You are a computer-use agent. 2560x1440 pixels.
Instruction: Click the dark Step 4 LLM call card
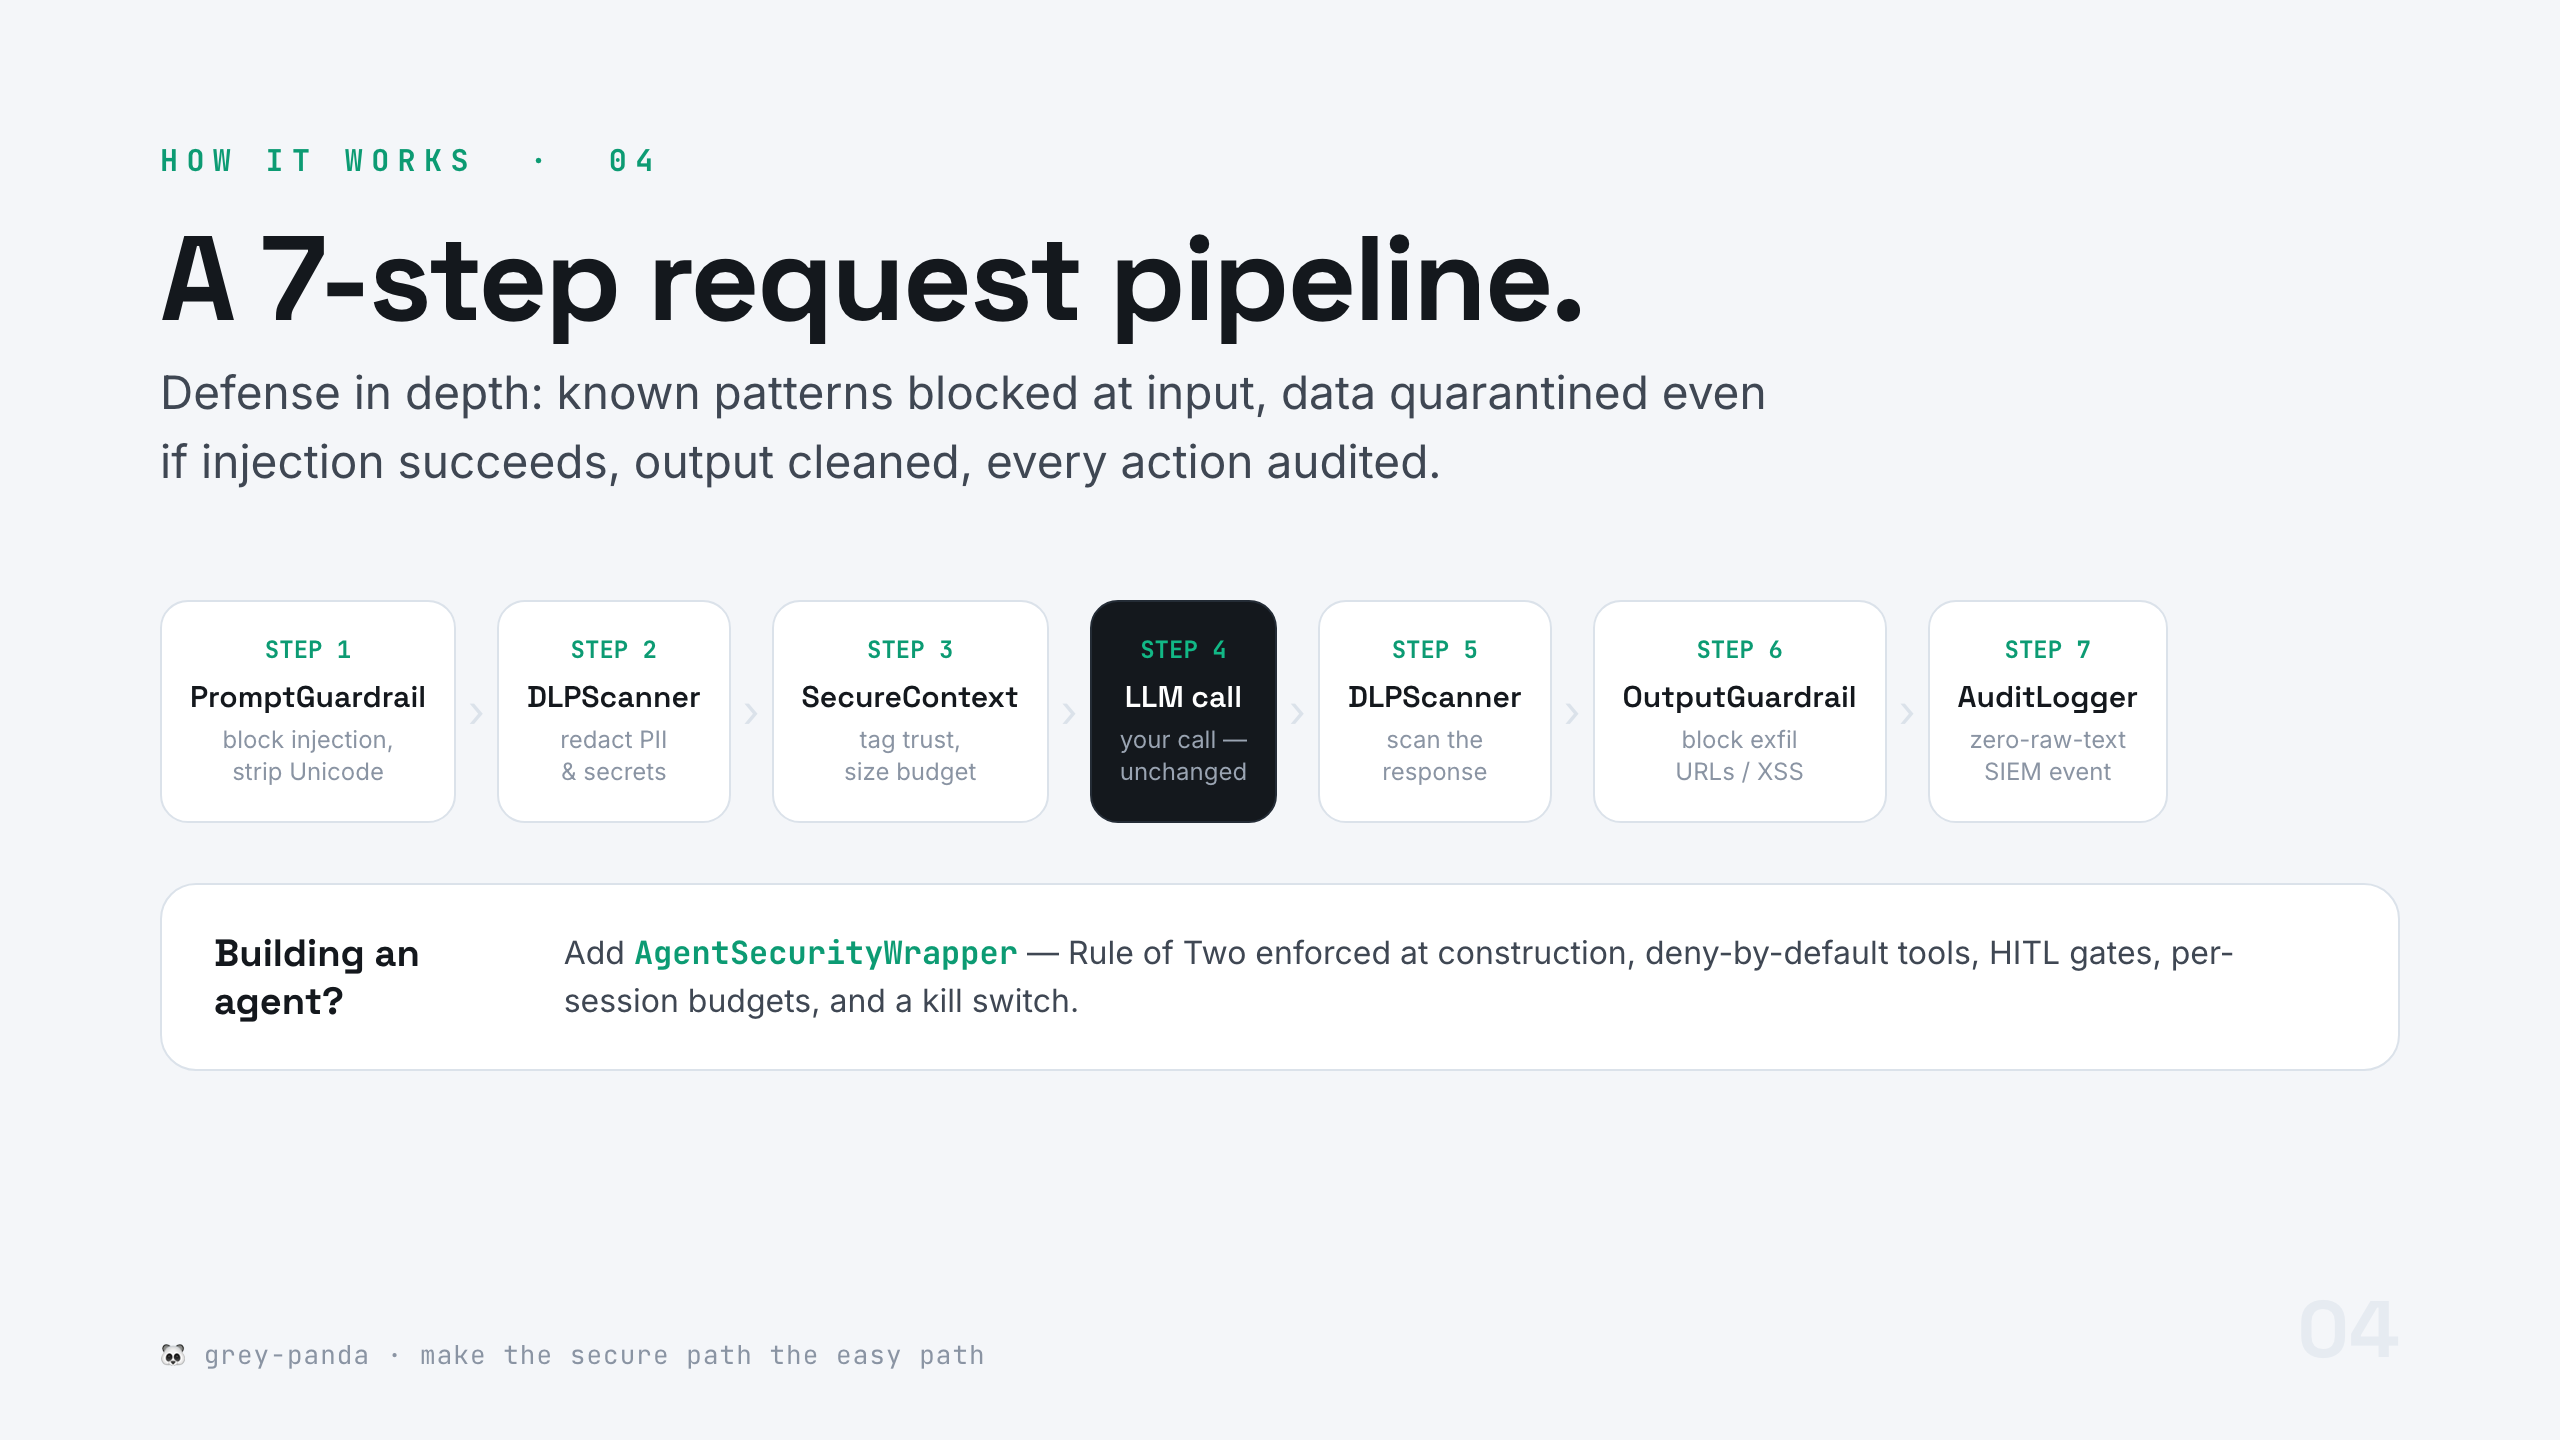click(1183, 711)
